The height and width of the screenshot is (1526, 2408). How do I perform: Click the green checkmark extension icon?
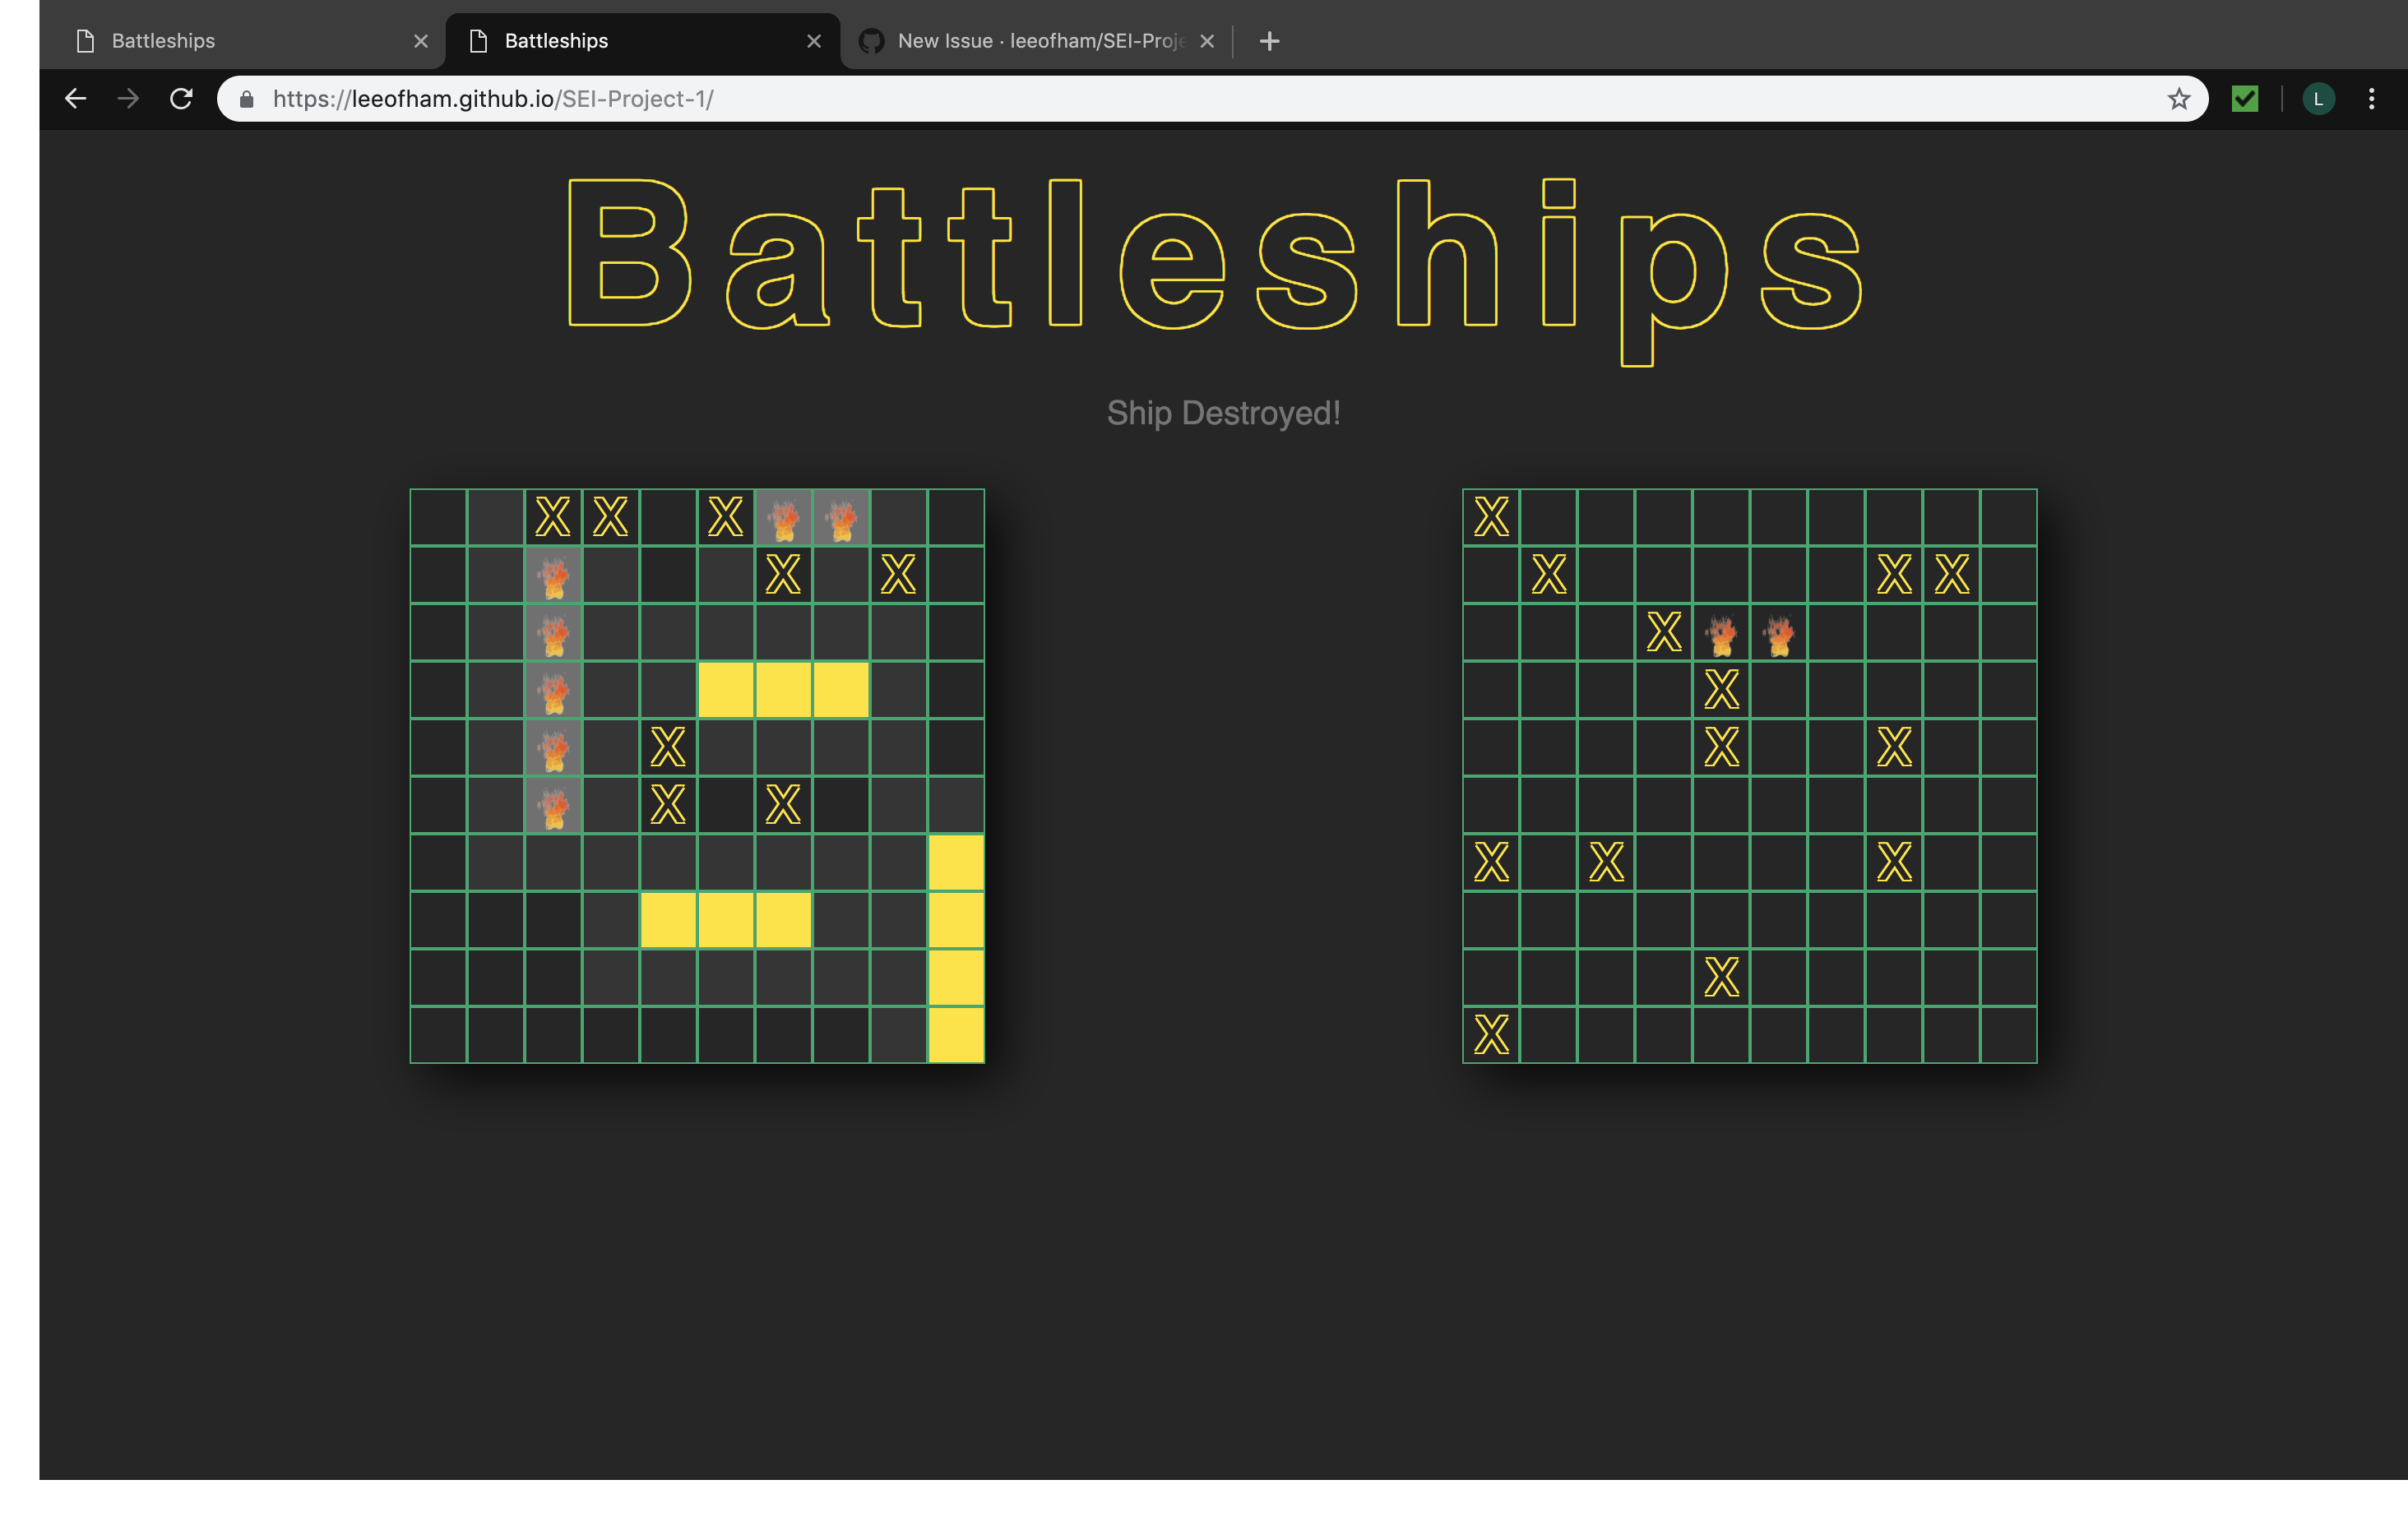click(2244, 99)
